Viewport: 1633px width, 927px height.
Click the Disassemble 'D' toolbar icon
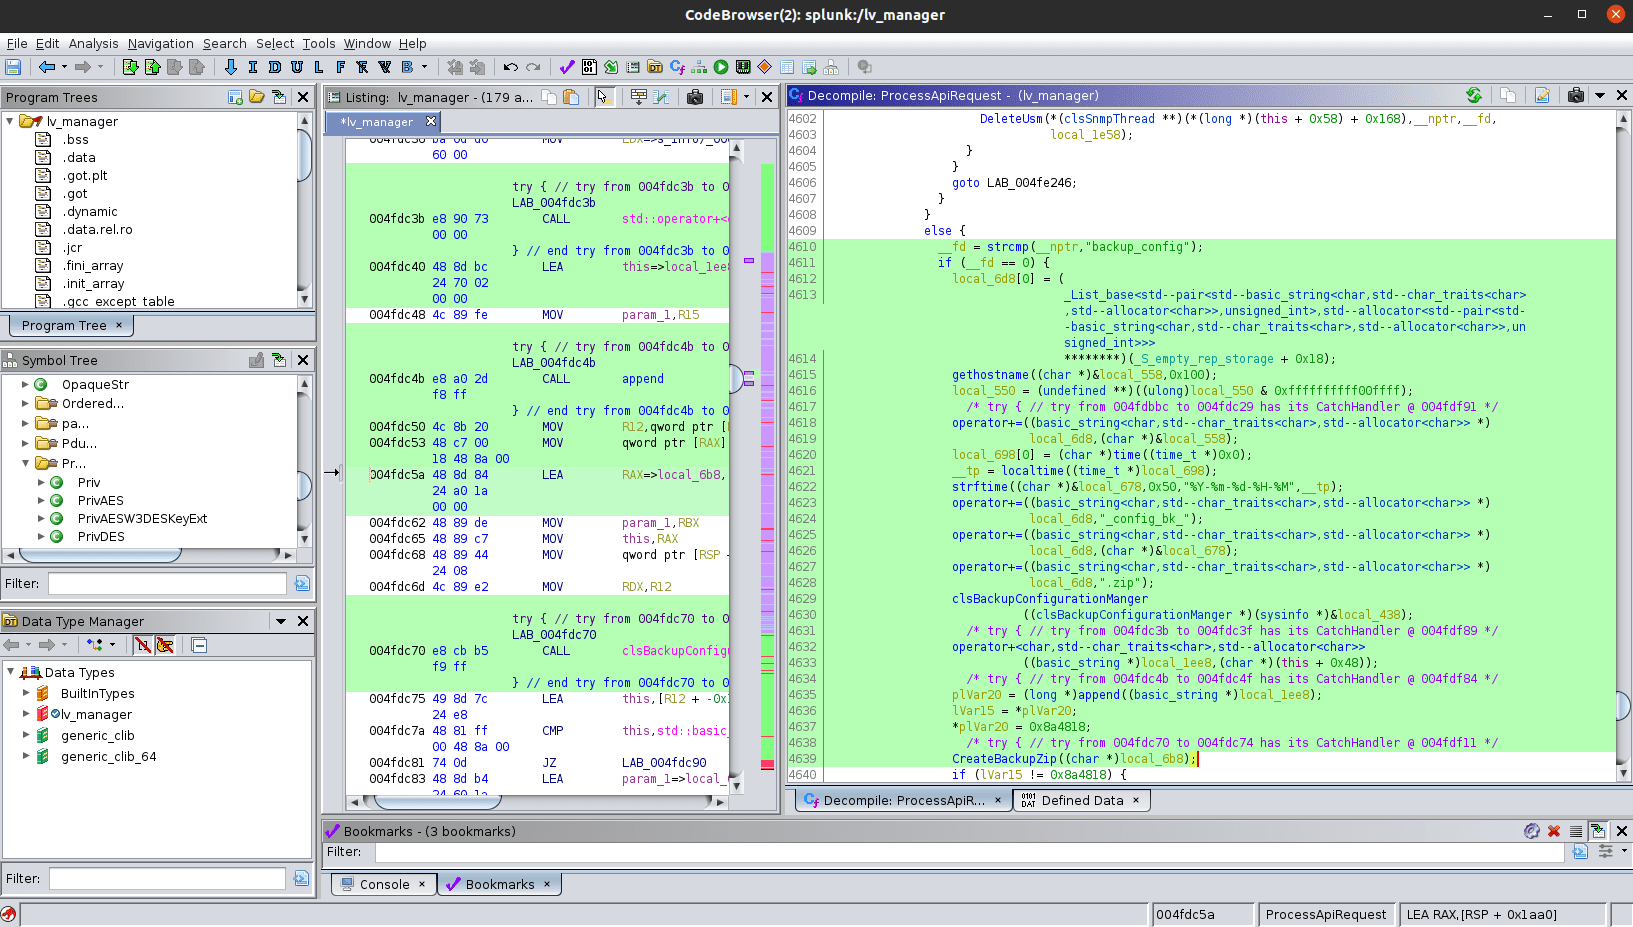(x=274, y=67)
